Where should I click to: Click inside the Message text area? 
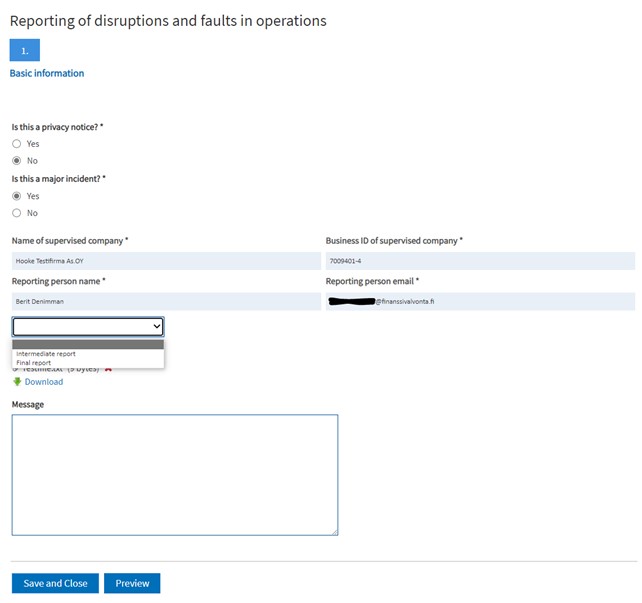[x=174, y=474]
